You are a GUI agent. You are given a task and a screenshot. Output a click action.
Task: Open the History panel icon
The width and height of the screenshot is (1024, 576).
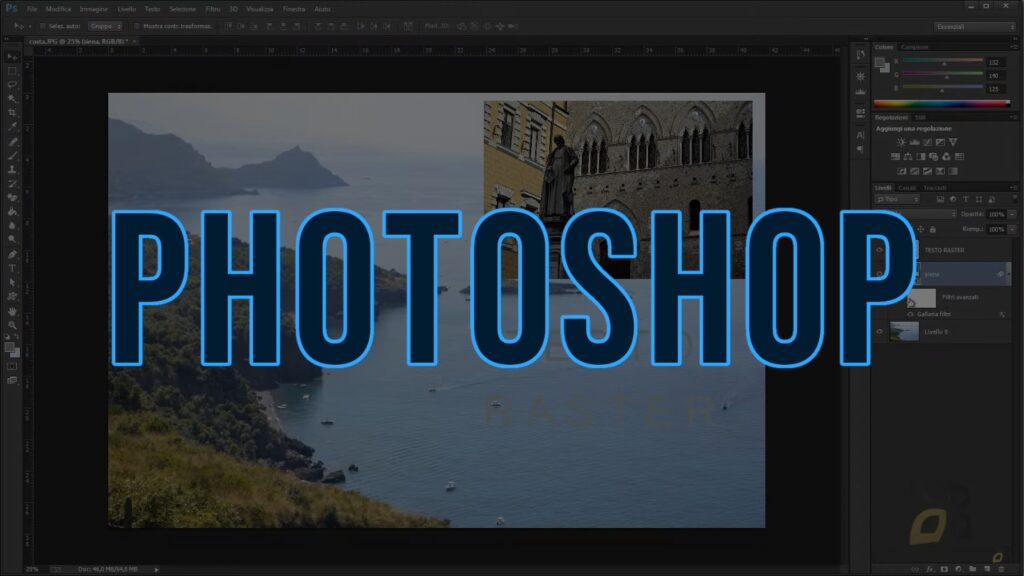pos(860,56)
